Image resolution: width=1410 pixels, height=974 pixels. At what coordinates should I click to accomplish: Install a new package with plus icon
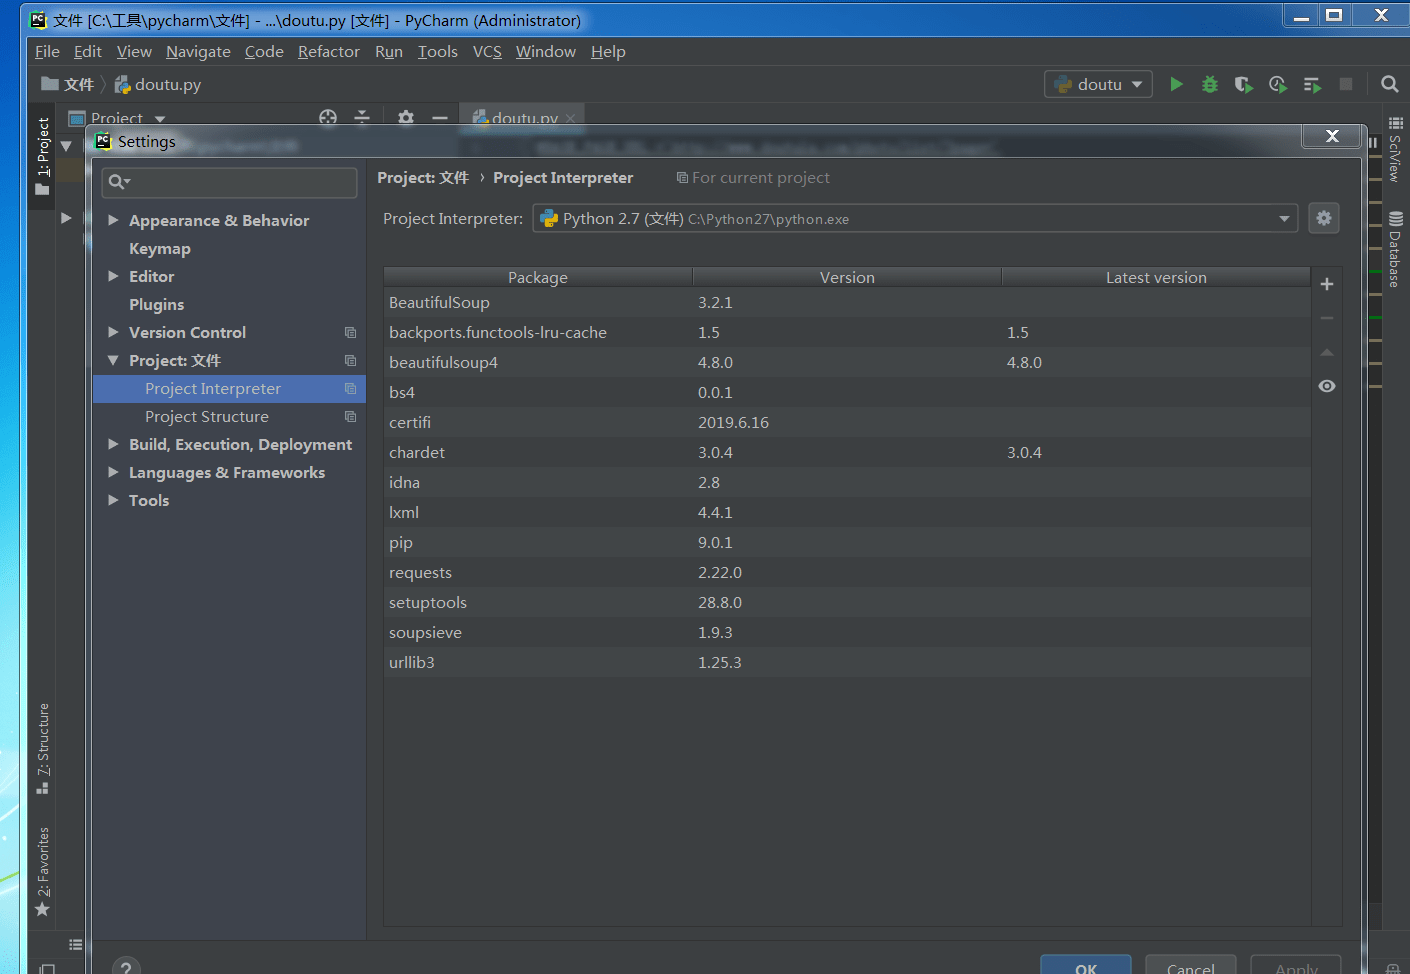pos(1327,284)
